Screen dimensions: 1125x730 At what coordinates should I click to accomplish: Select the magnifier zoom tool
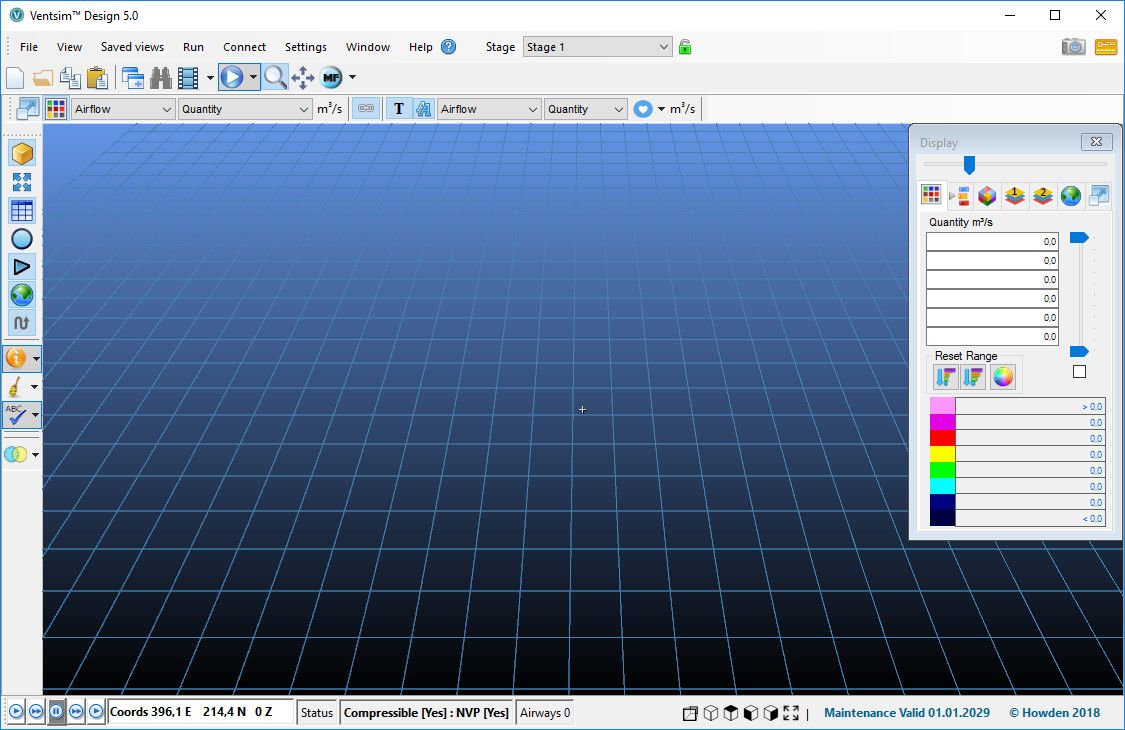tap(275, 77)
